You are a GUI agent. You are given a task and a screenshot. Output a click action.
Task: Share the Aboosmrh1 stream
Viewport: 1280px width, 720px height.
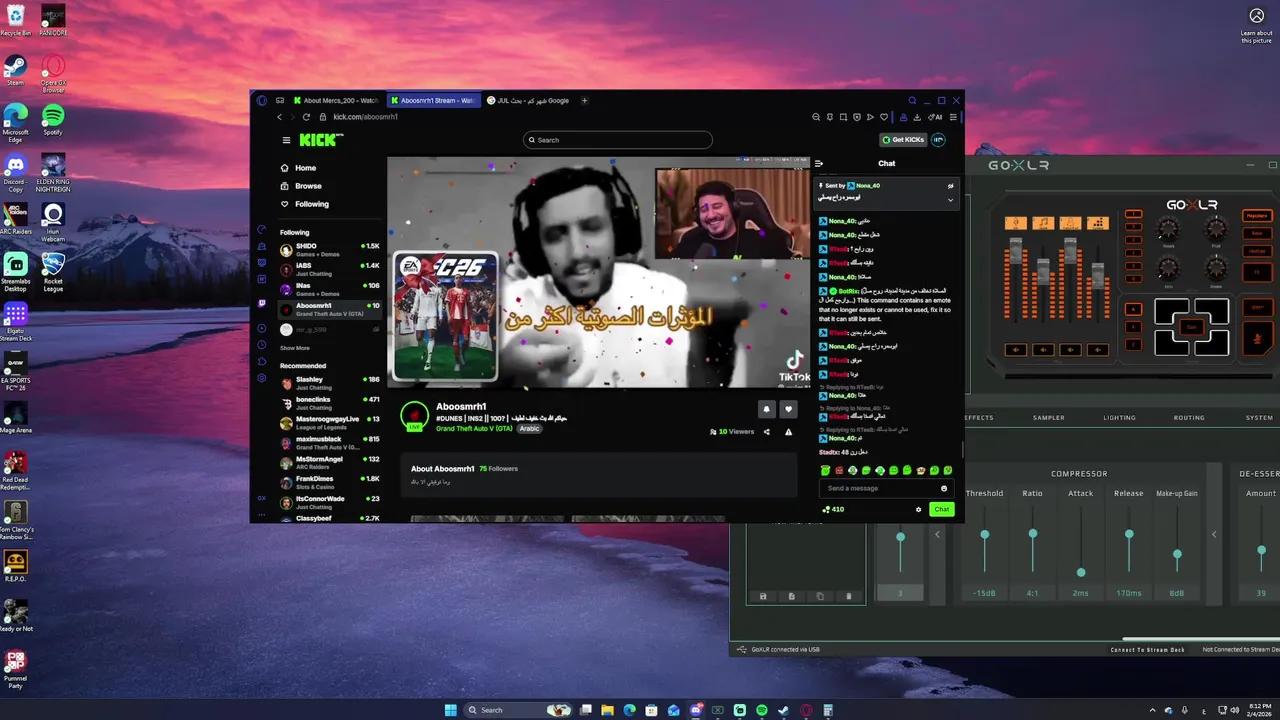pyautogui.click(x=767, y=432)
